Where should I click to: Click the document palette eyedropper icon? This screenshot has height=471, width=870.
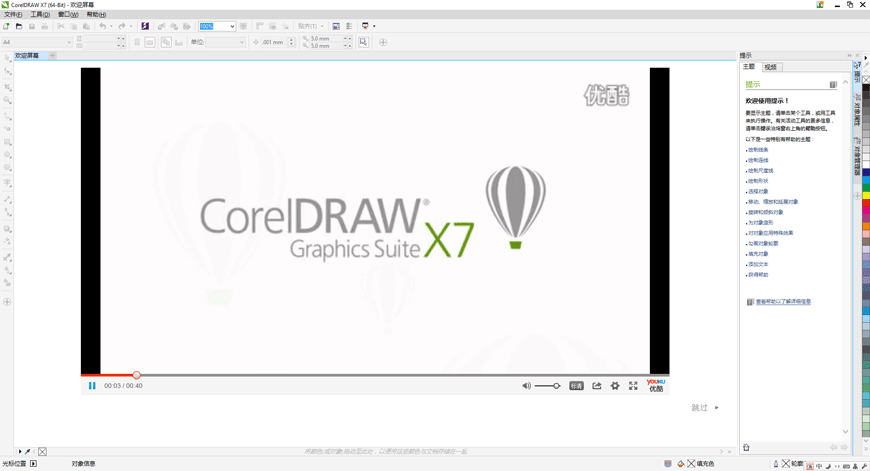tap(28, 452)
